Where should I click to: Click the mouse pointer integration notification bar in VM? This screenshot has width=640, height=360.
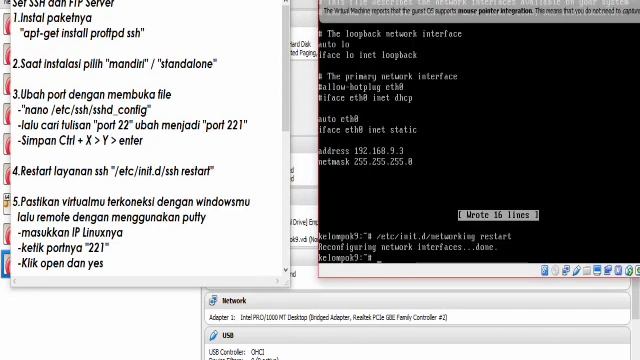(479, 11)
